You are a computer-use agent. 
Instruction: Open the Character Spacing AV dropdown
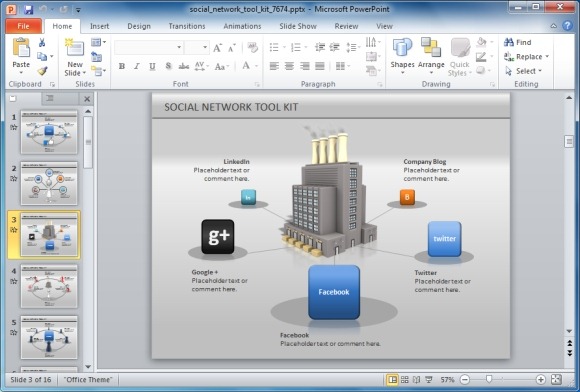[202, 66]
